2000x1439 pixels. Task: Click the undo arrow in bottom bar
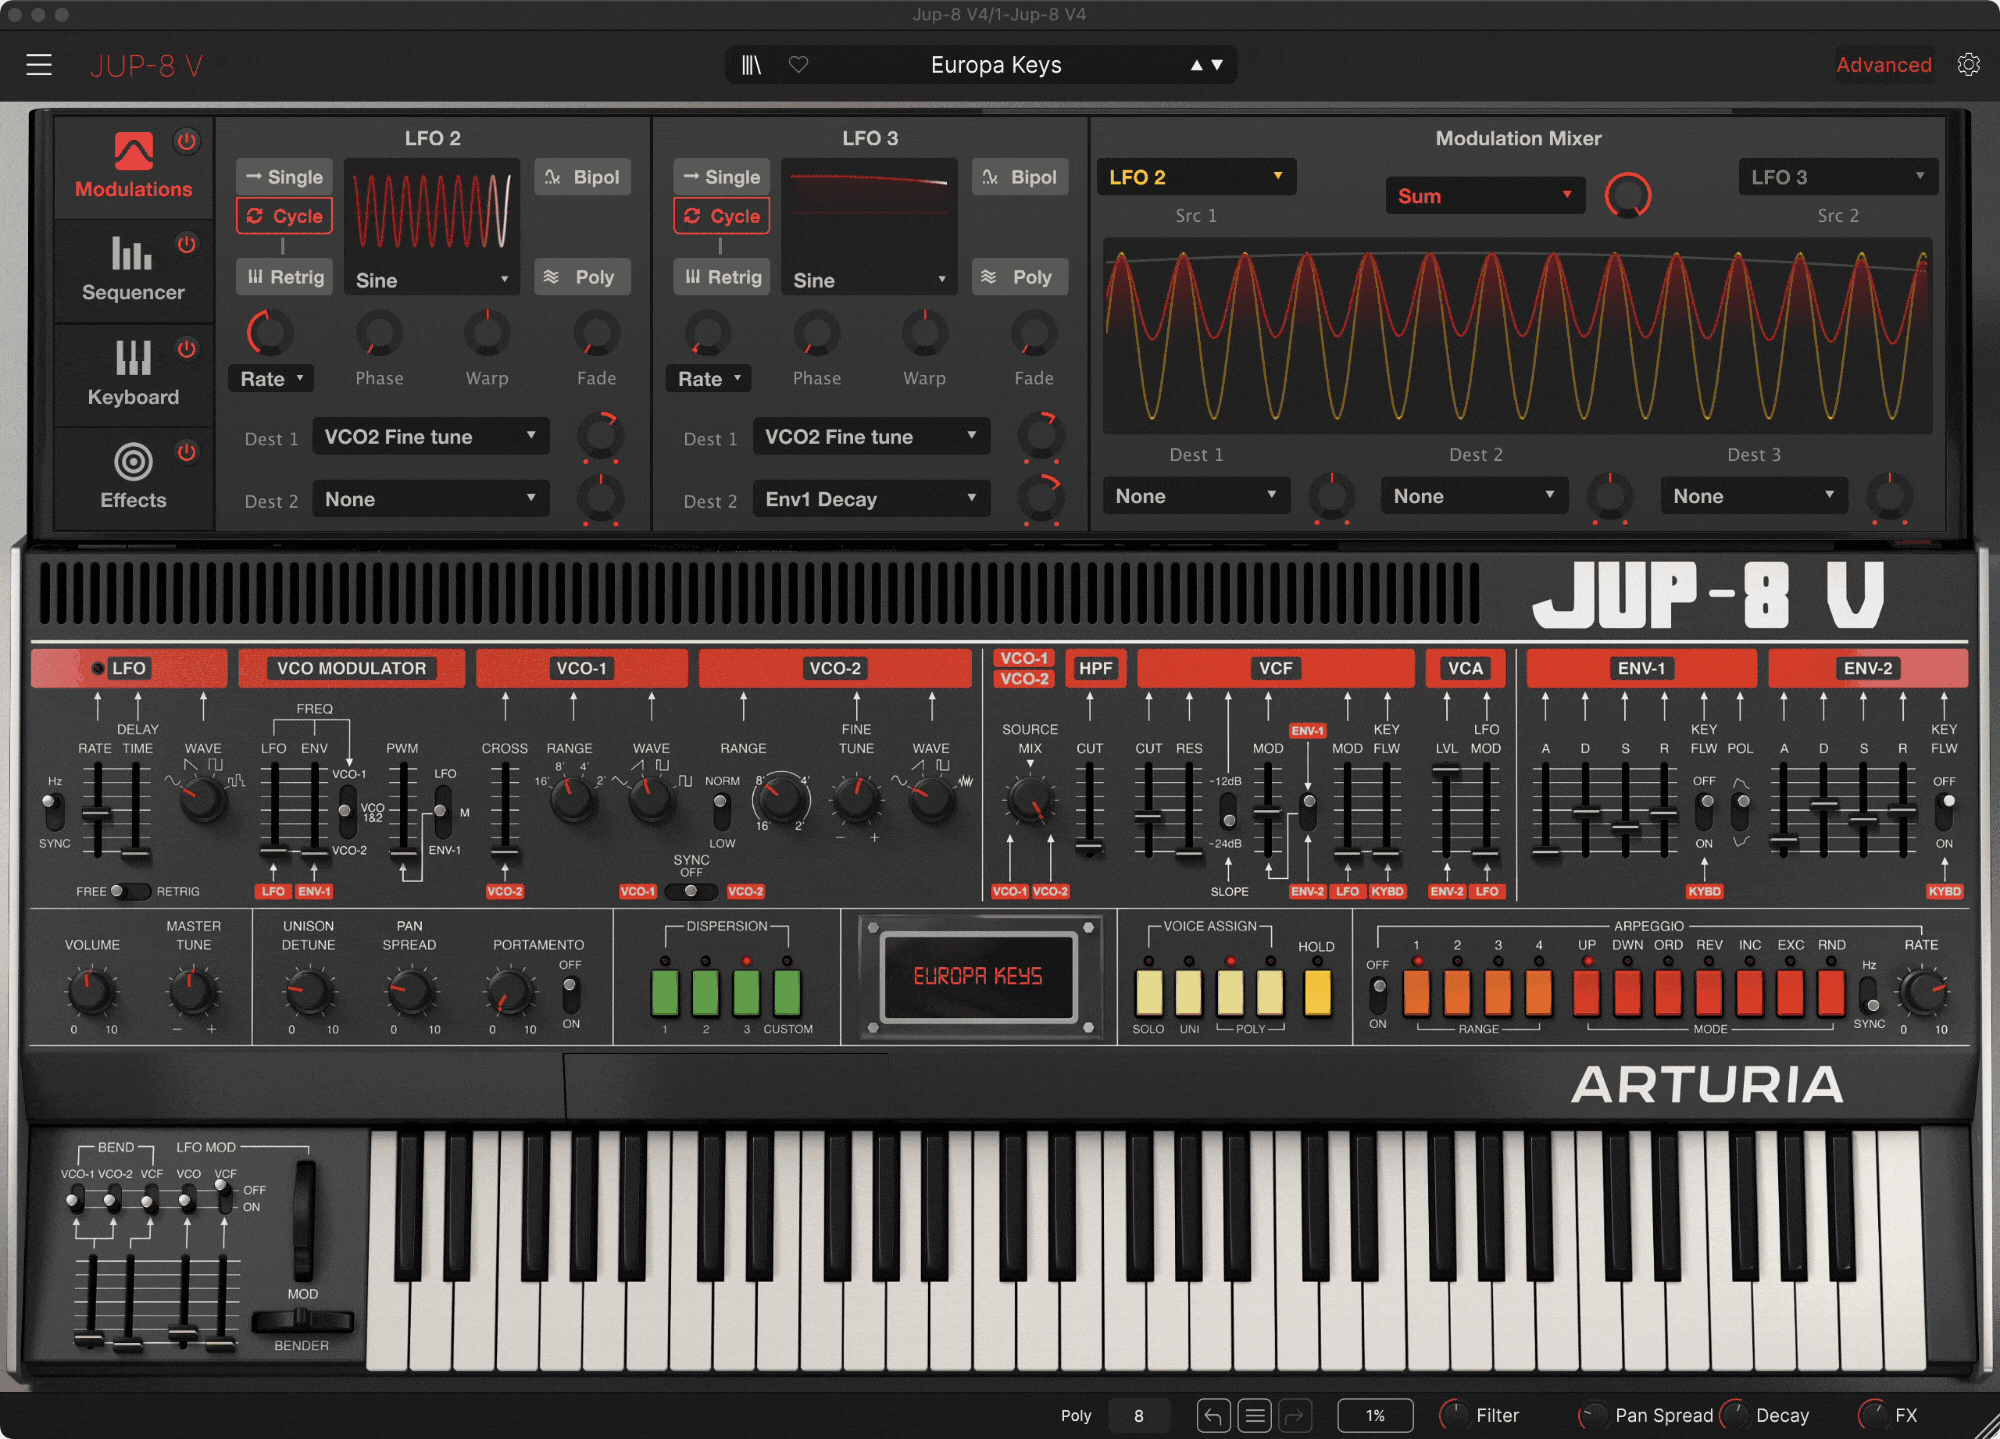coord(1213,1415)
